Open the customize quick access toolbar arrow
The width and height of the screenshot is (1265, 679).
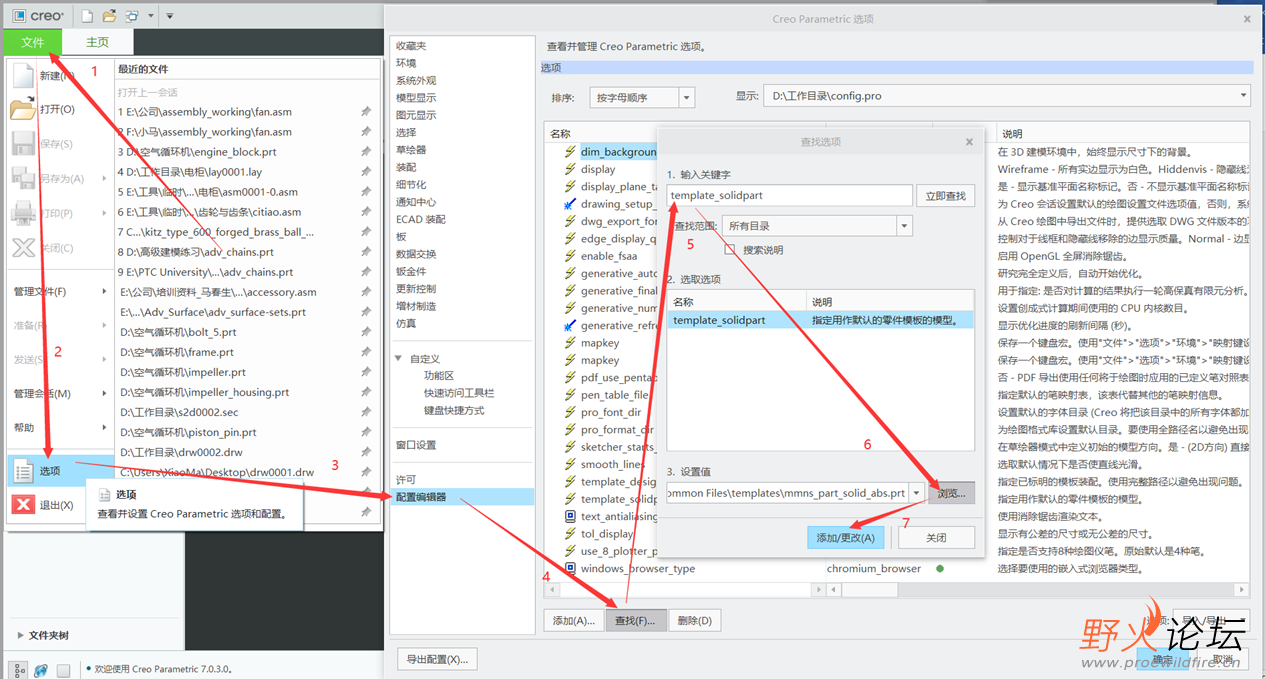click(170, 16)
